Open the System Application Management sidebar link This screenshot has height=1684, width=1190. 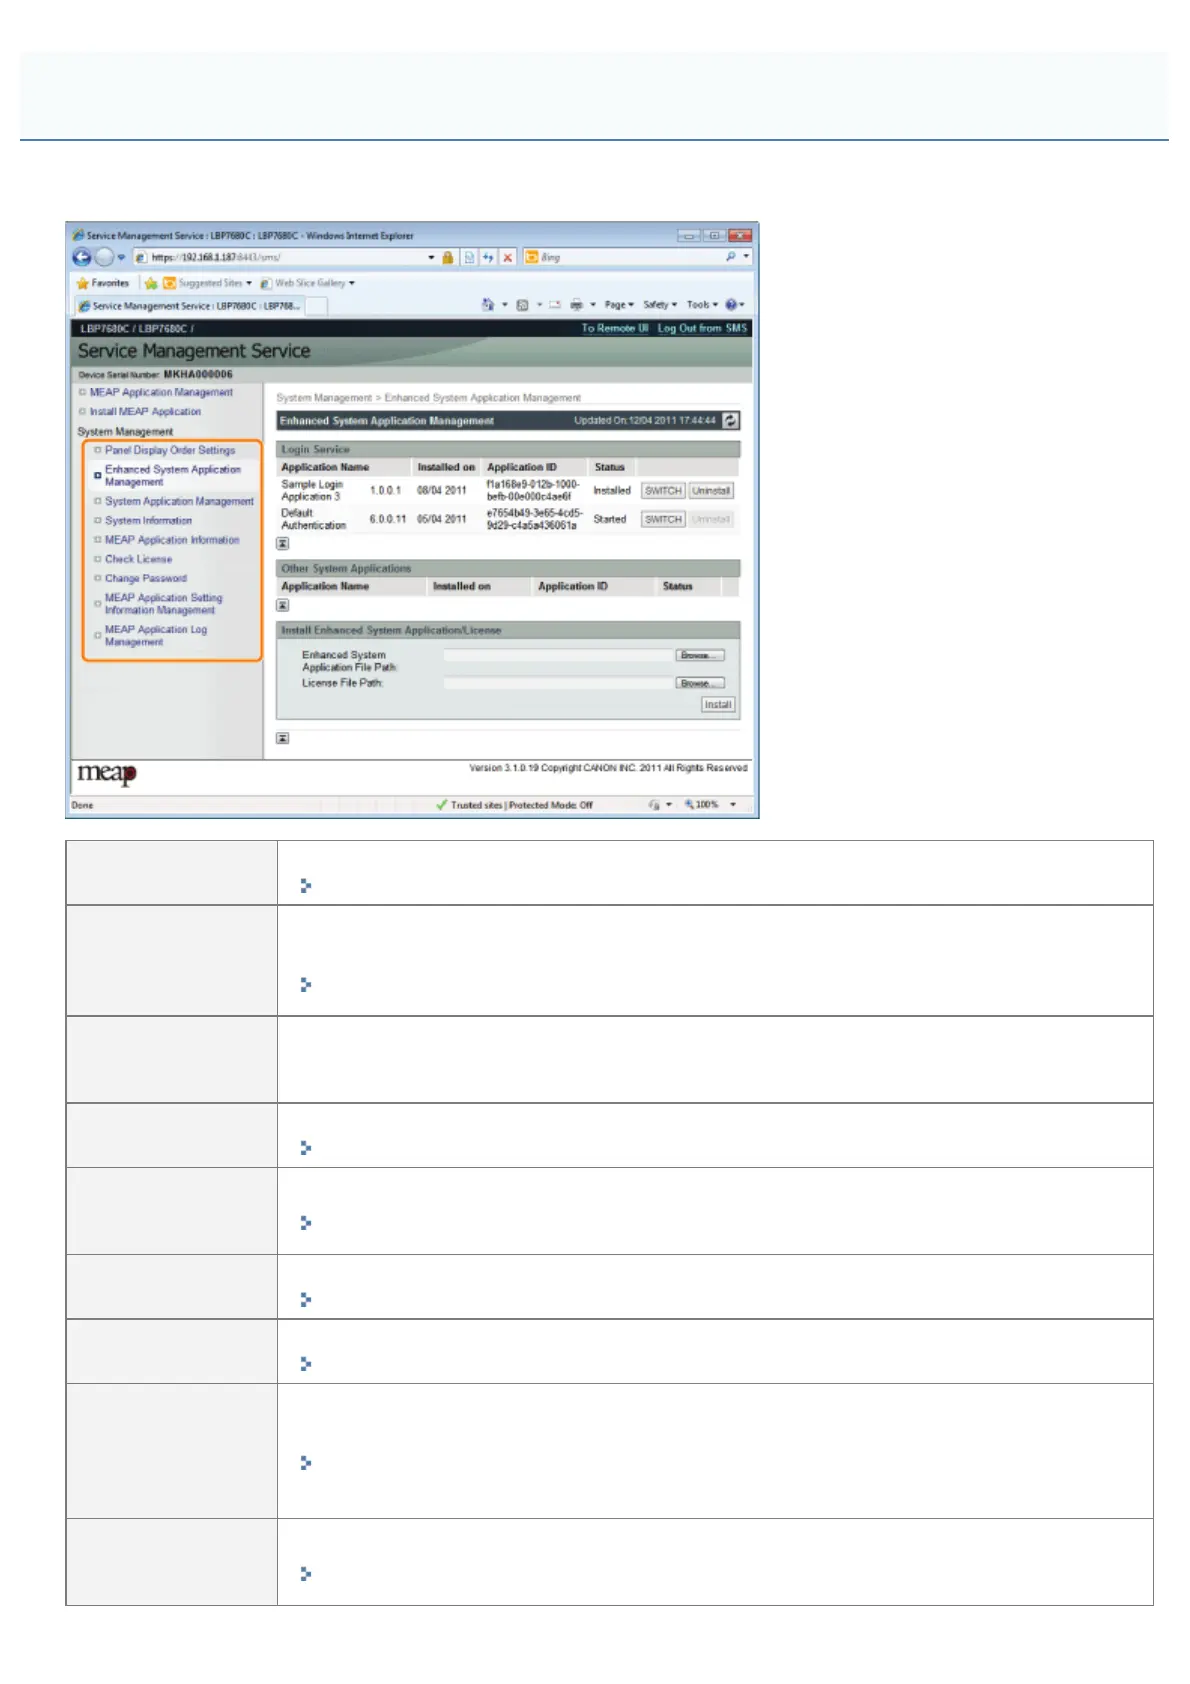(179, 502)
